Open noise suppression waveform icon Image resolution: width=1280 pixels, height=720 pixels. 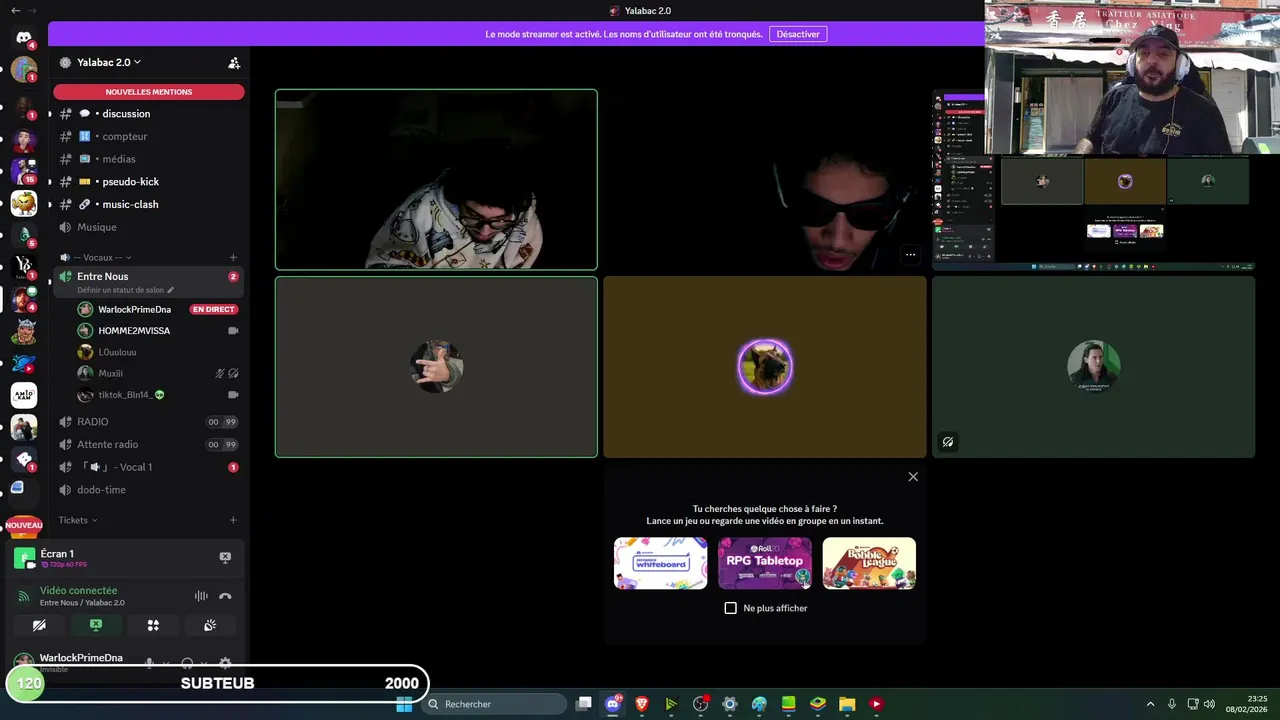201,596
